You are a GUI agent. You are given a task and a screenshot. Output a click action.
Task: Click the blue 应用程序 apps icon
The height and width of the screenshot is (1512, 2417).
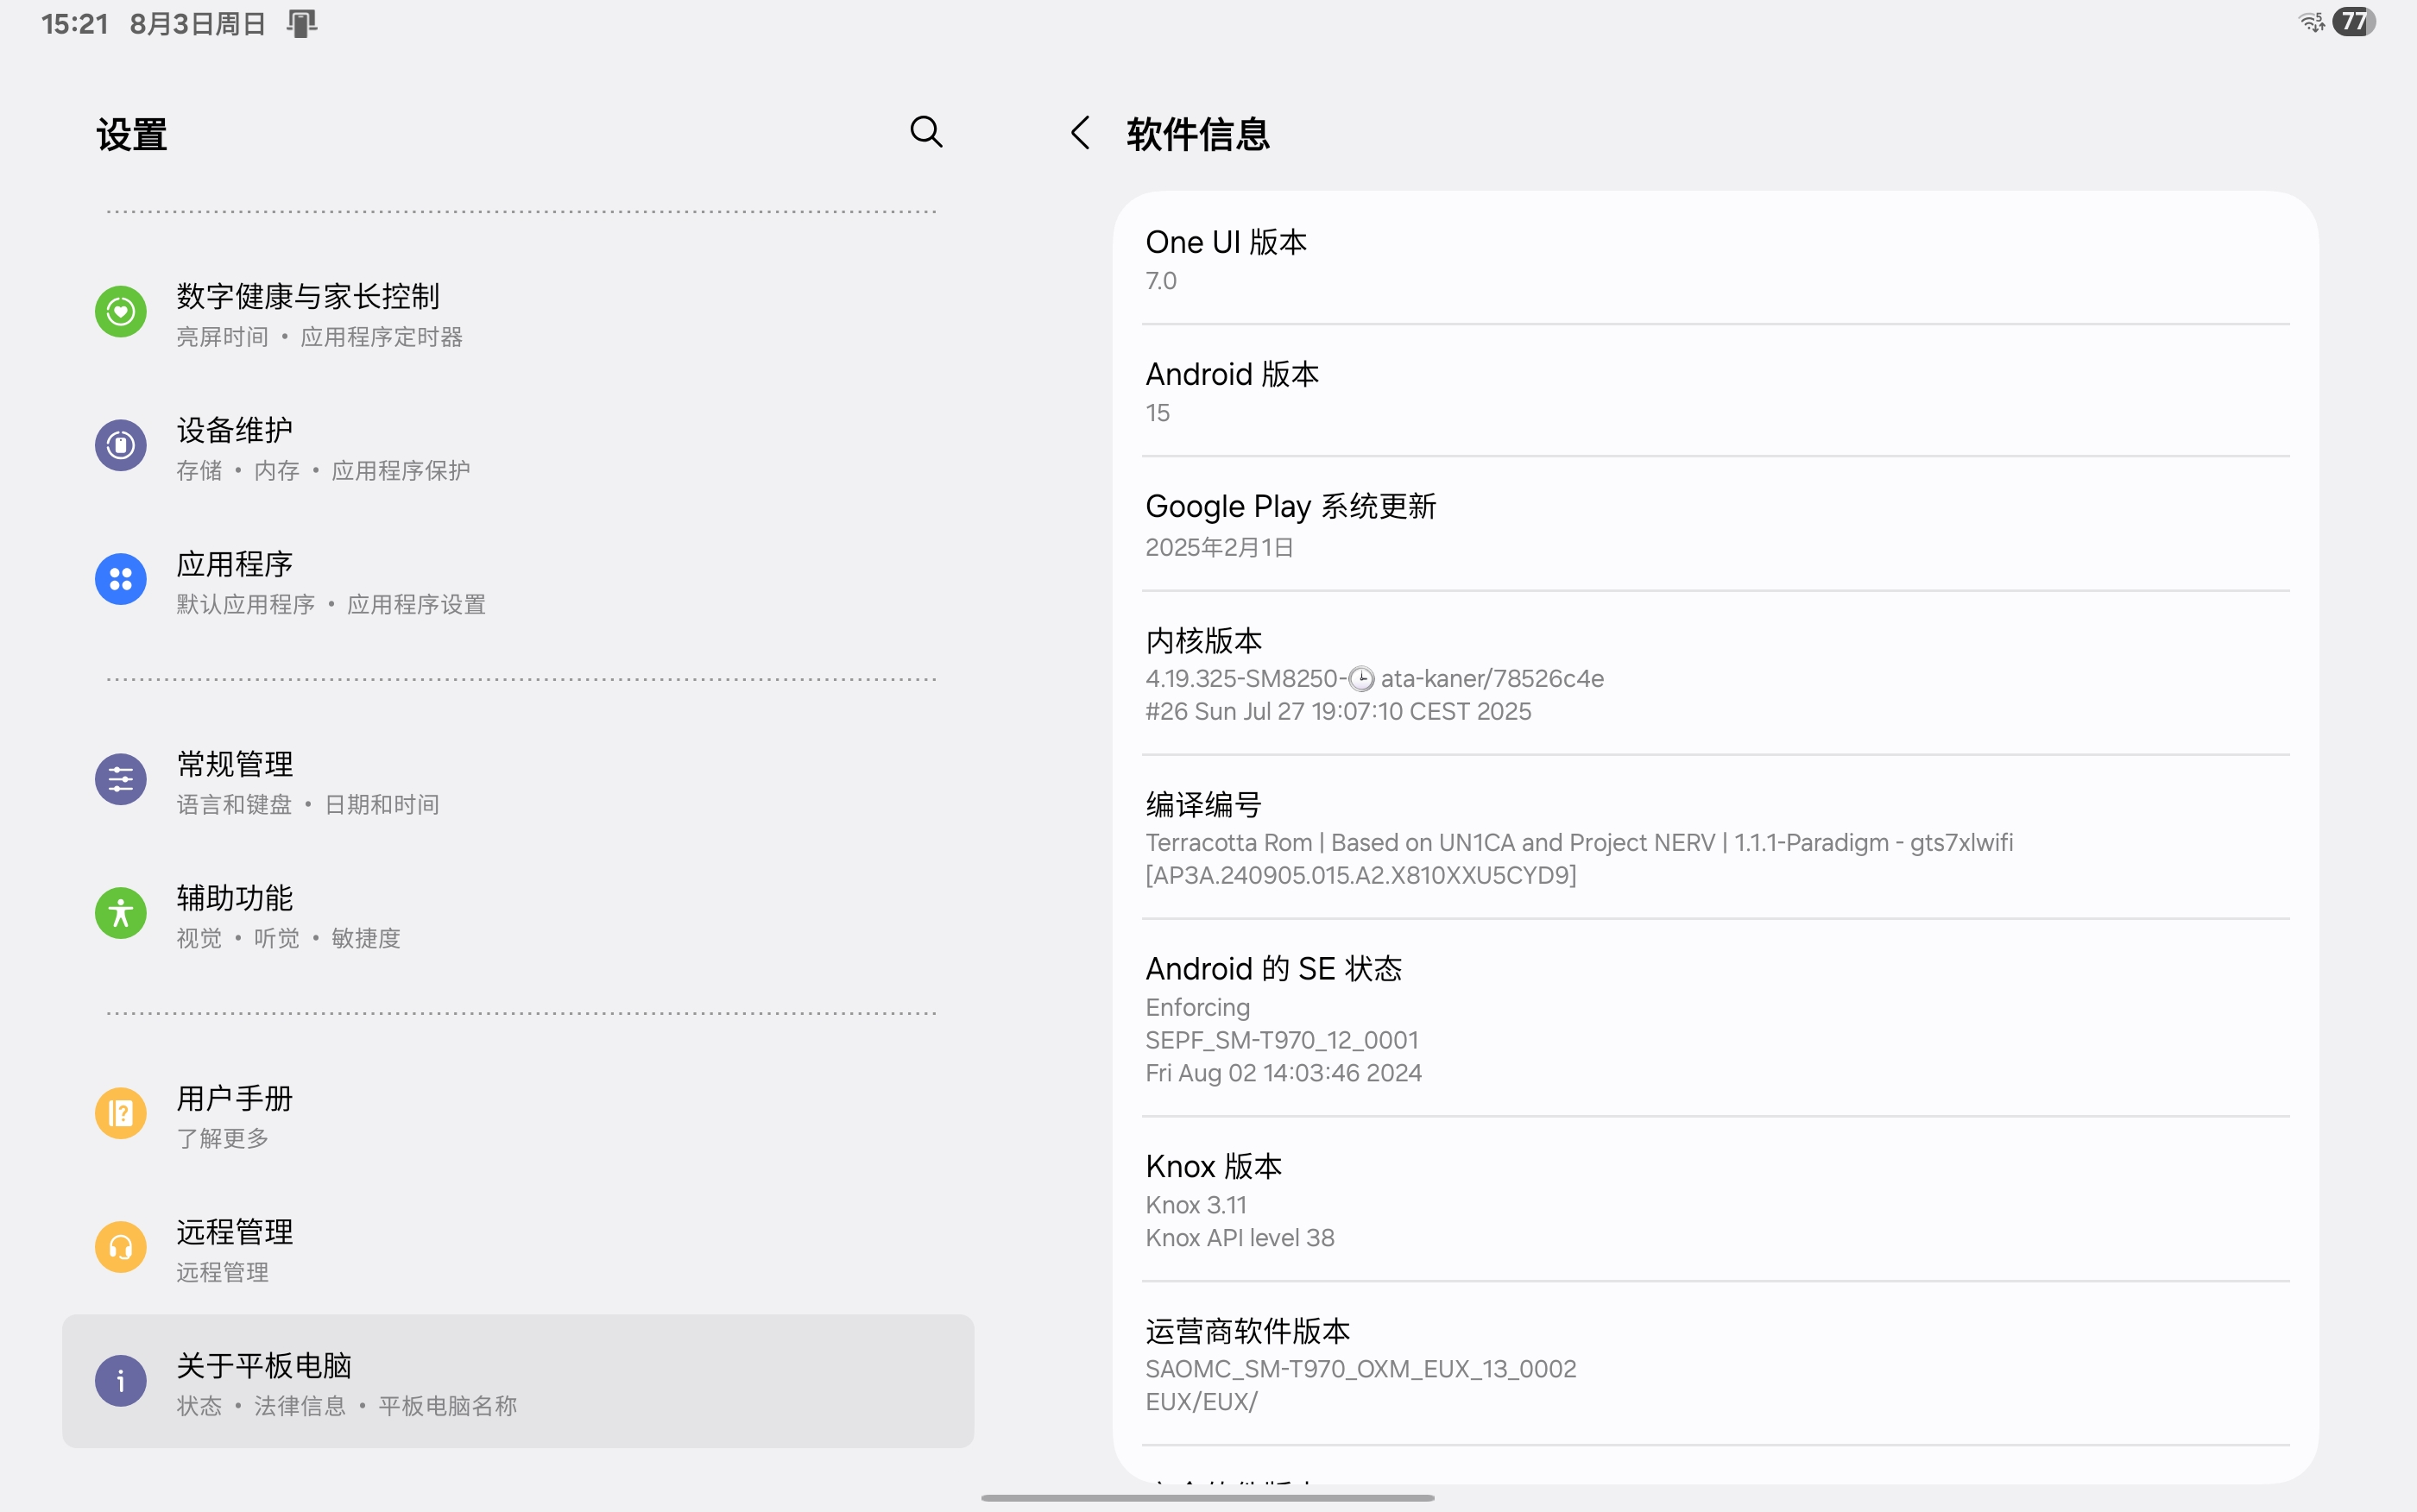121,579
